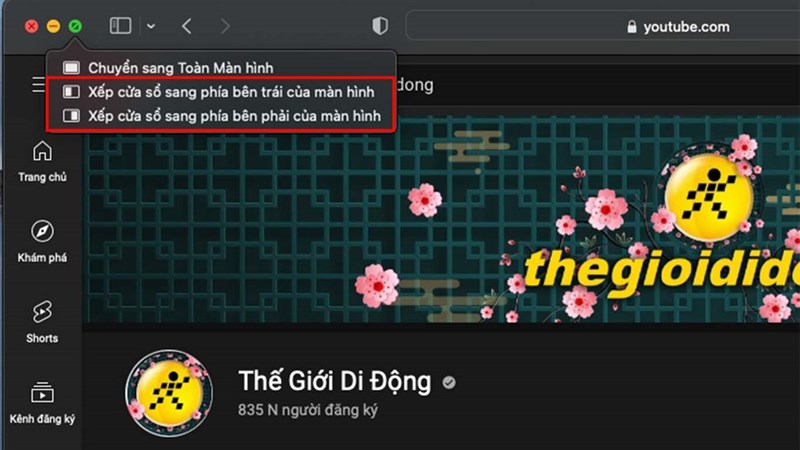Open Kênh đăng ký subscriptions icon

tap(42, 403)
